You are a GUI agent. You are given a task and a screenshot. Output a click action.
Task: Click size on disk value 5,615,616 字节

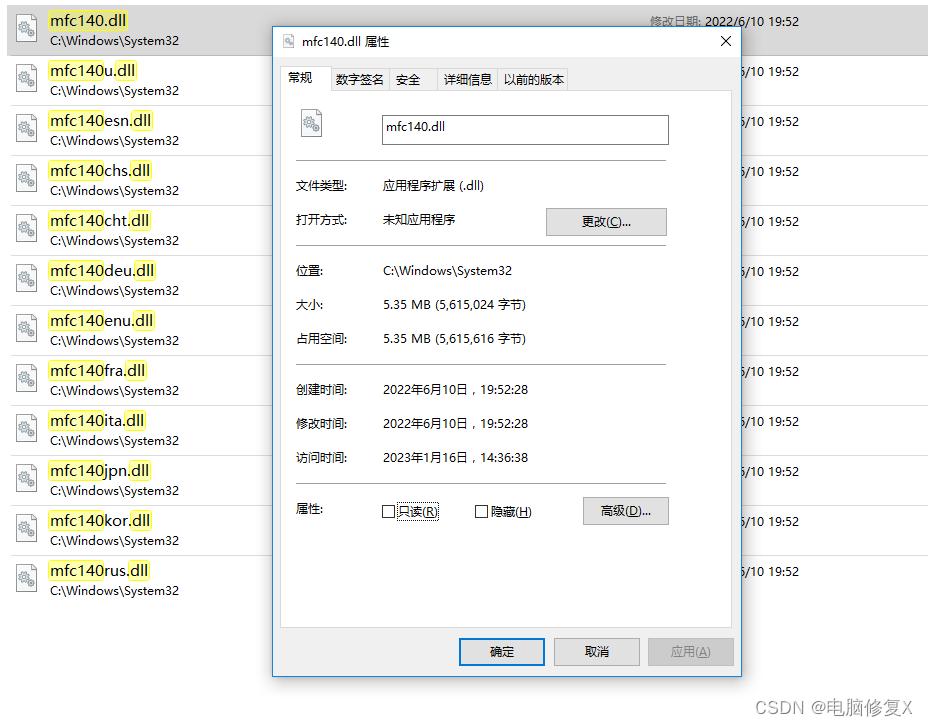(x=455, y=339)
